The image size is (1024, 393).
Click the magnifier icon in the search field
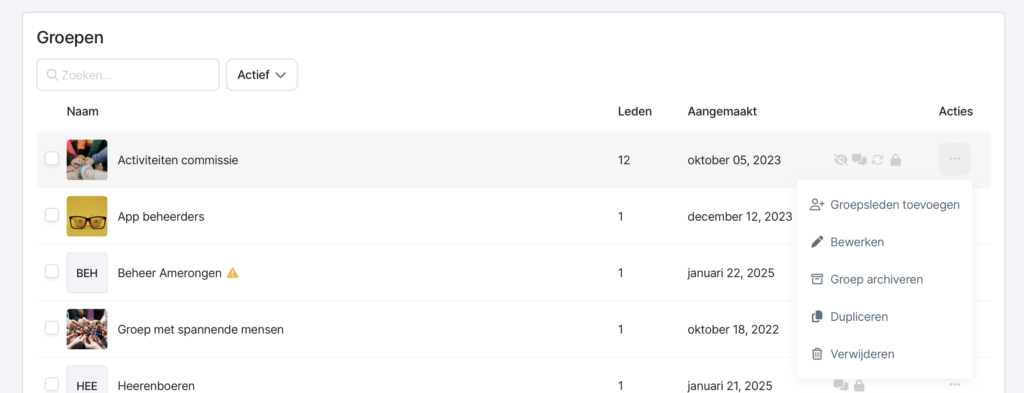pyautogui.click(x=53, y=75)
